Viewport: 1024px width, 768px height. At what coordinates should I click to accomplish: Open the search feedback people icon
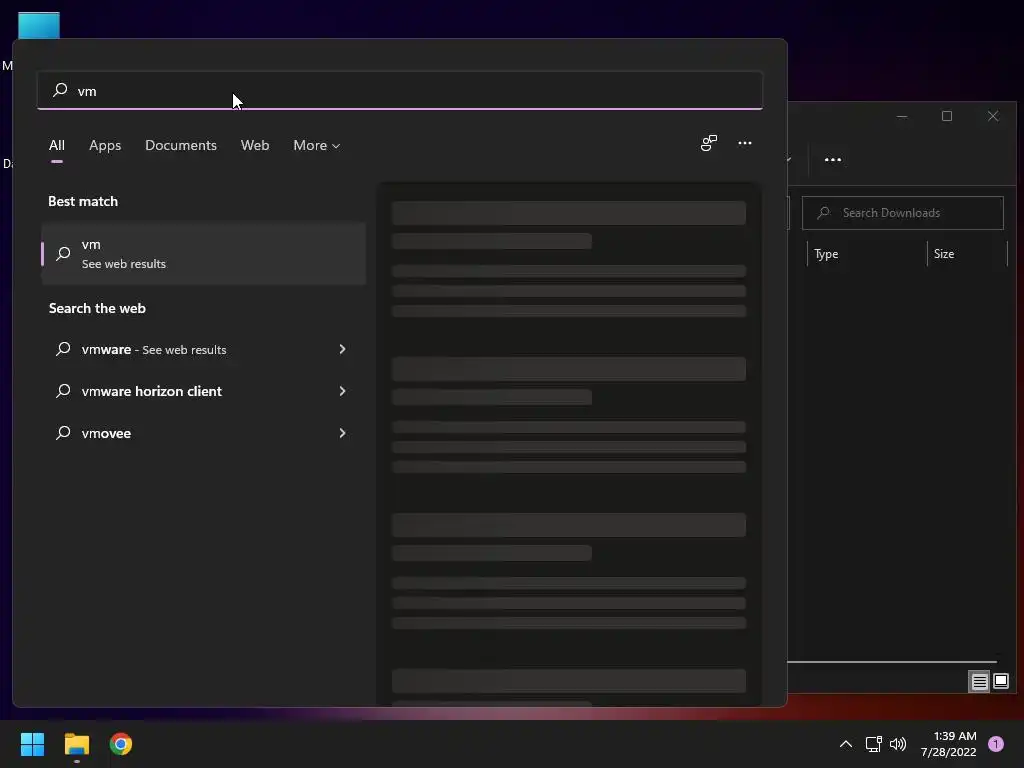click(709, 143)
